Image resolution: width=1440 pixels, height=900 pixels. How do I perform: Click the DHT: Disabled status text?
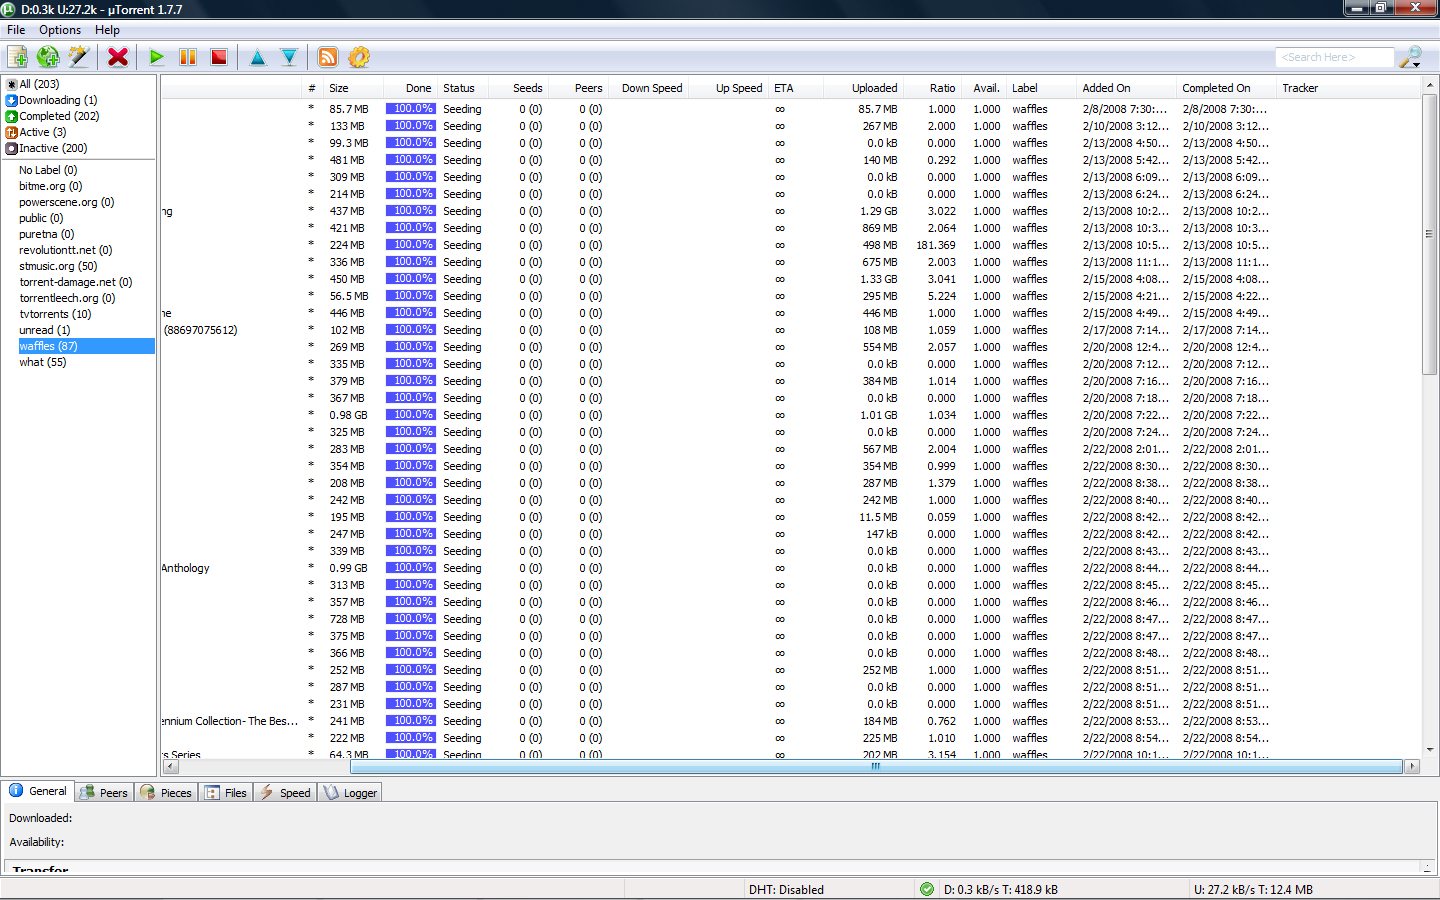pyautogui.click(x=786, y=889)
